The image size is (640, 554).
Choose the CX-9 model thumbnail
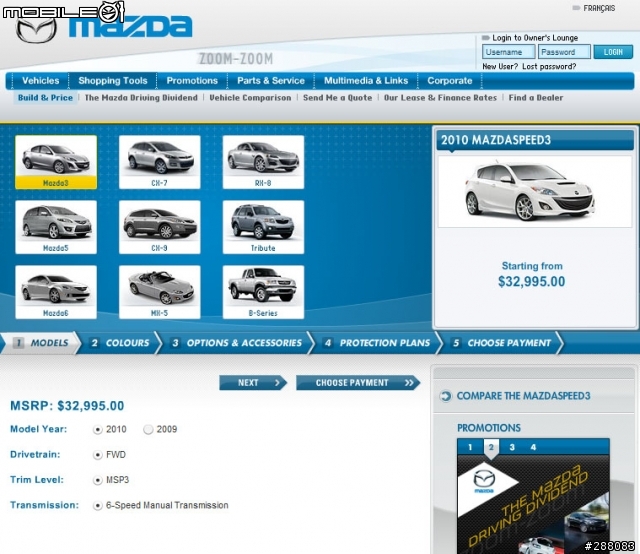160,227
